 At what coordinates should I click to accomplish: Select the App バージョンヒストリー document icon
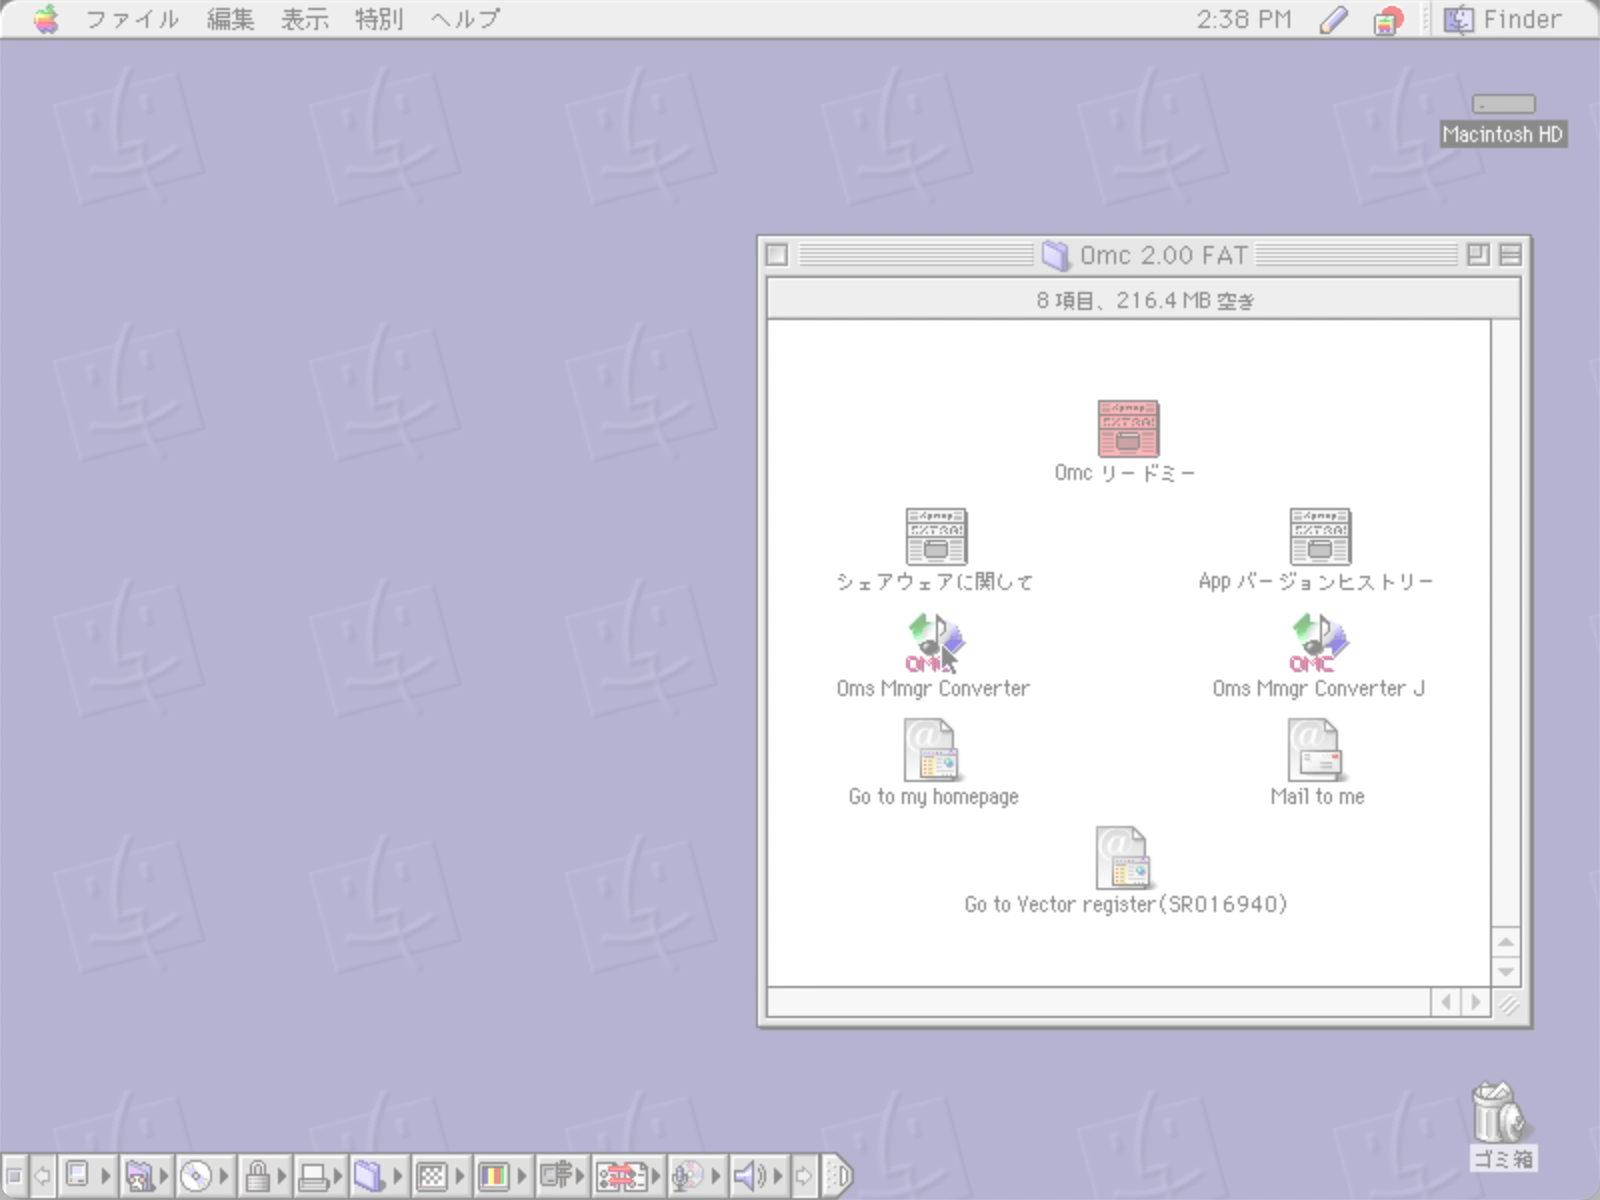[1320, 536]
